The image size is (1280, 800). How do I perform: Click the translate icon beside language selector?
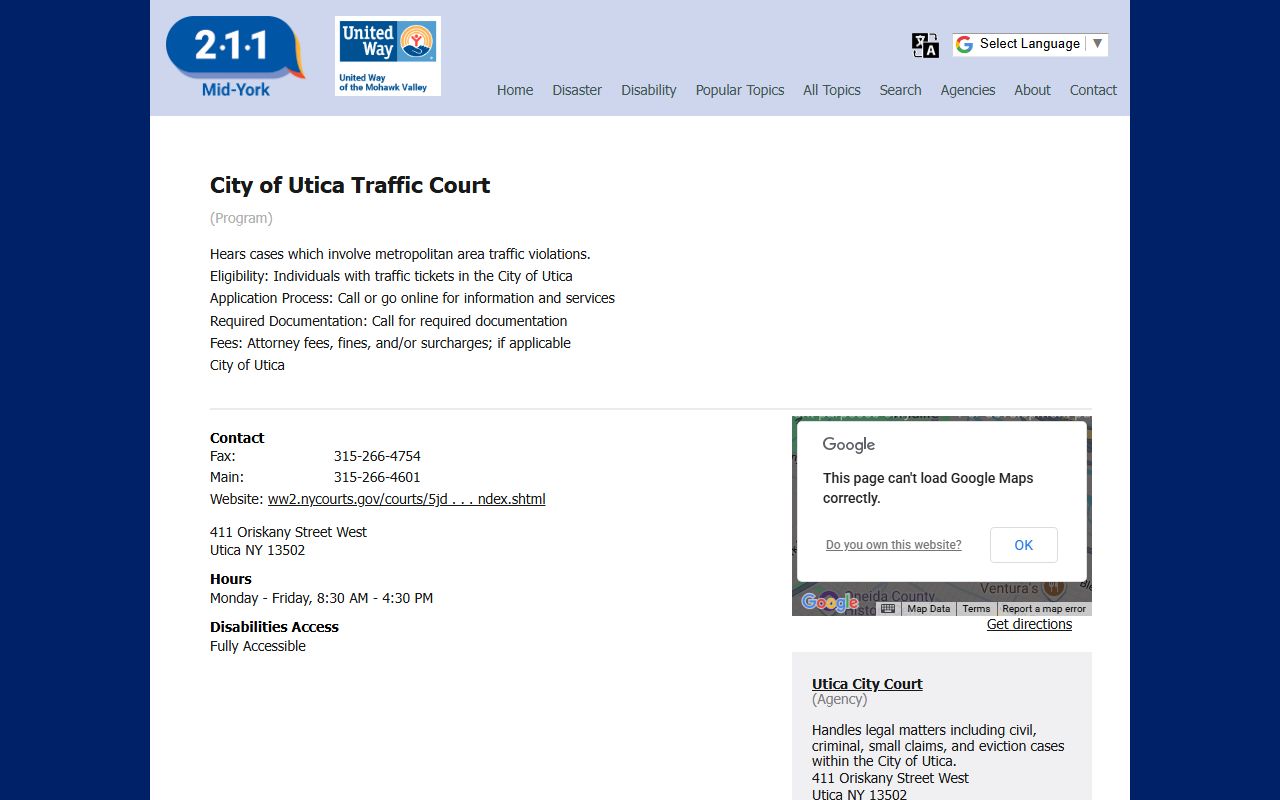click(925, 45)
